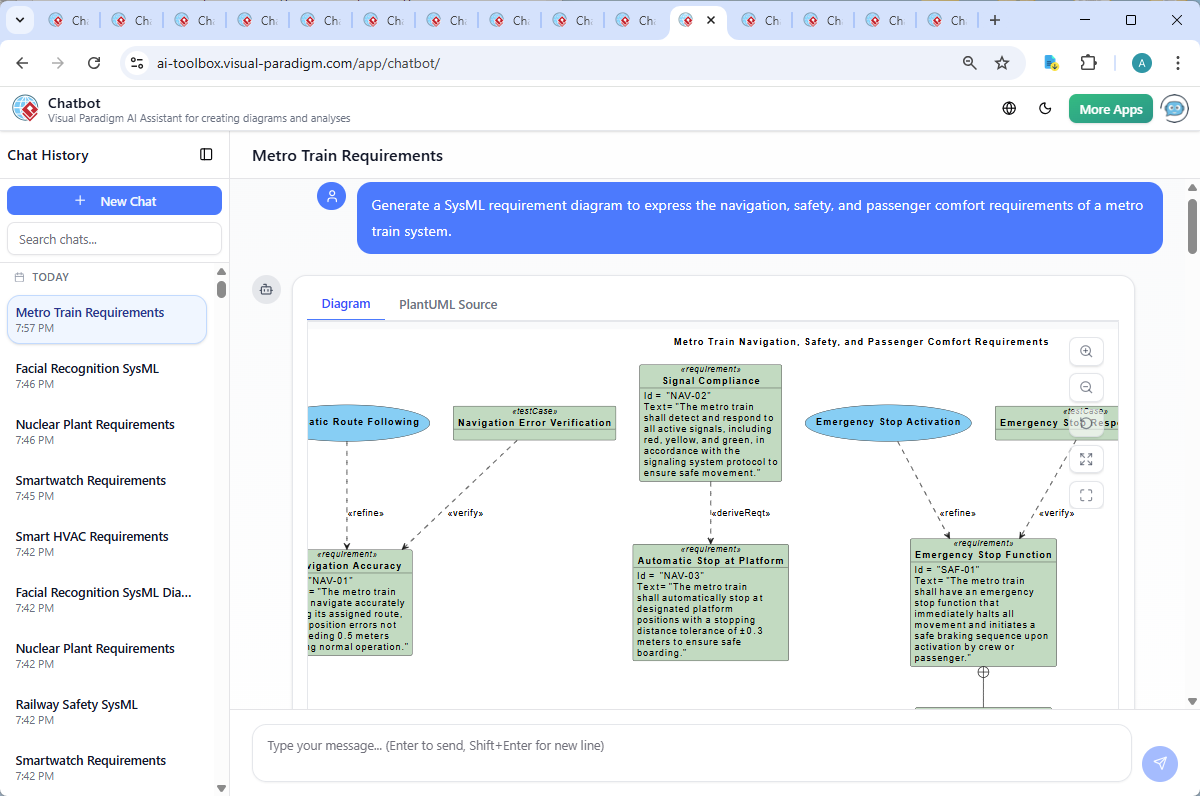Fit diagram to view with the arrows icon
The image size is (1200, 796).
coord(1086,459)
